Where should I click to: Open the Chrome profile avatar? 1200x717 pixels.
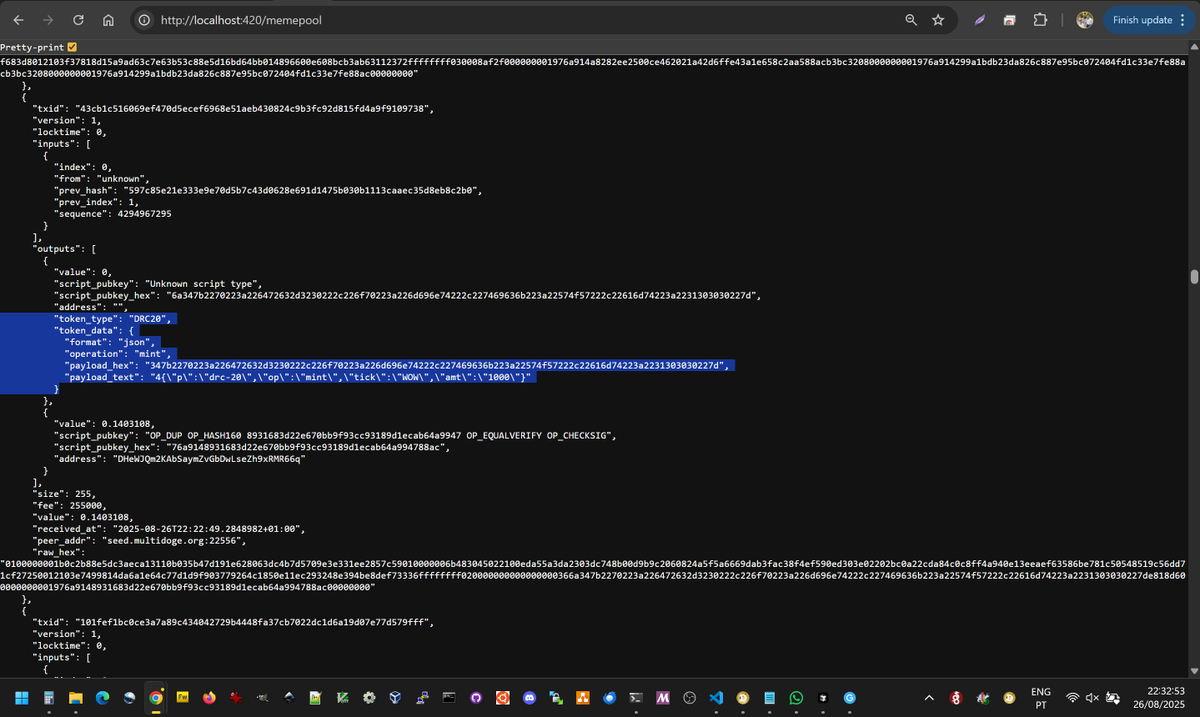(1085, 20)
